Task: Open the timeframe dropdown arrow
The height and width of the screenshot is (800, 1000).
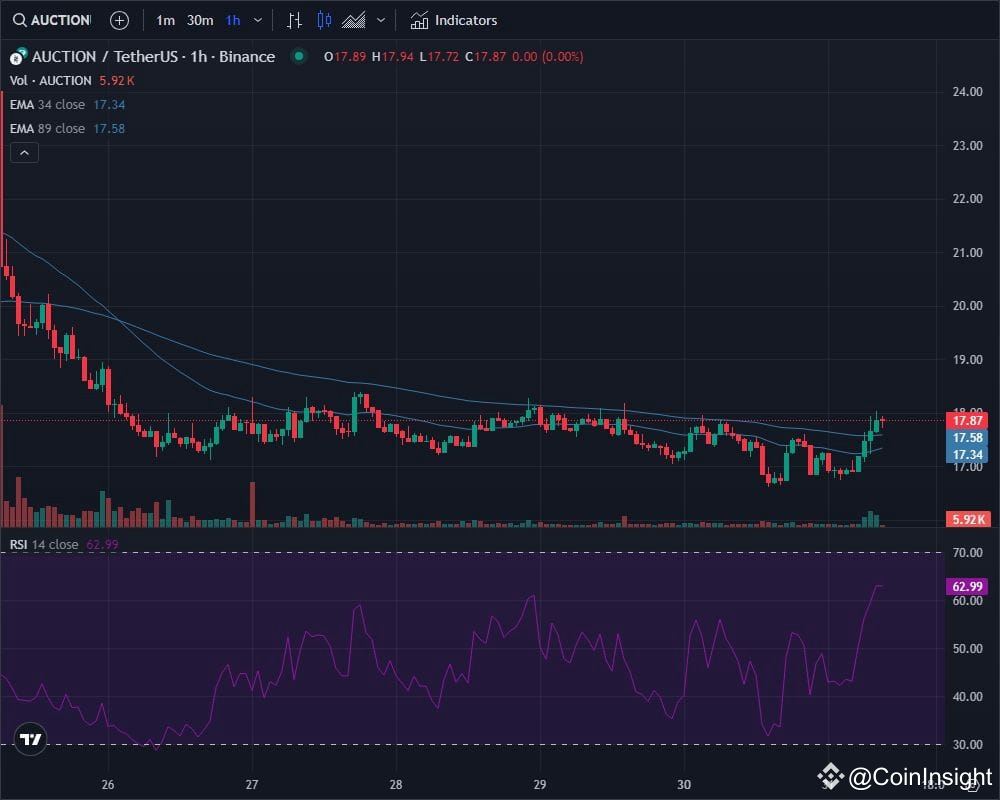Action: point(258,20)
